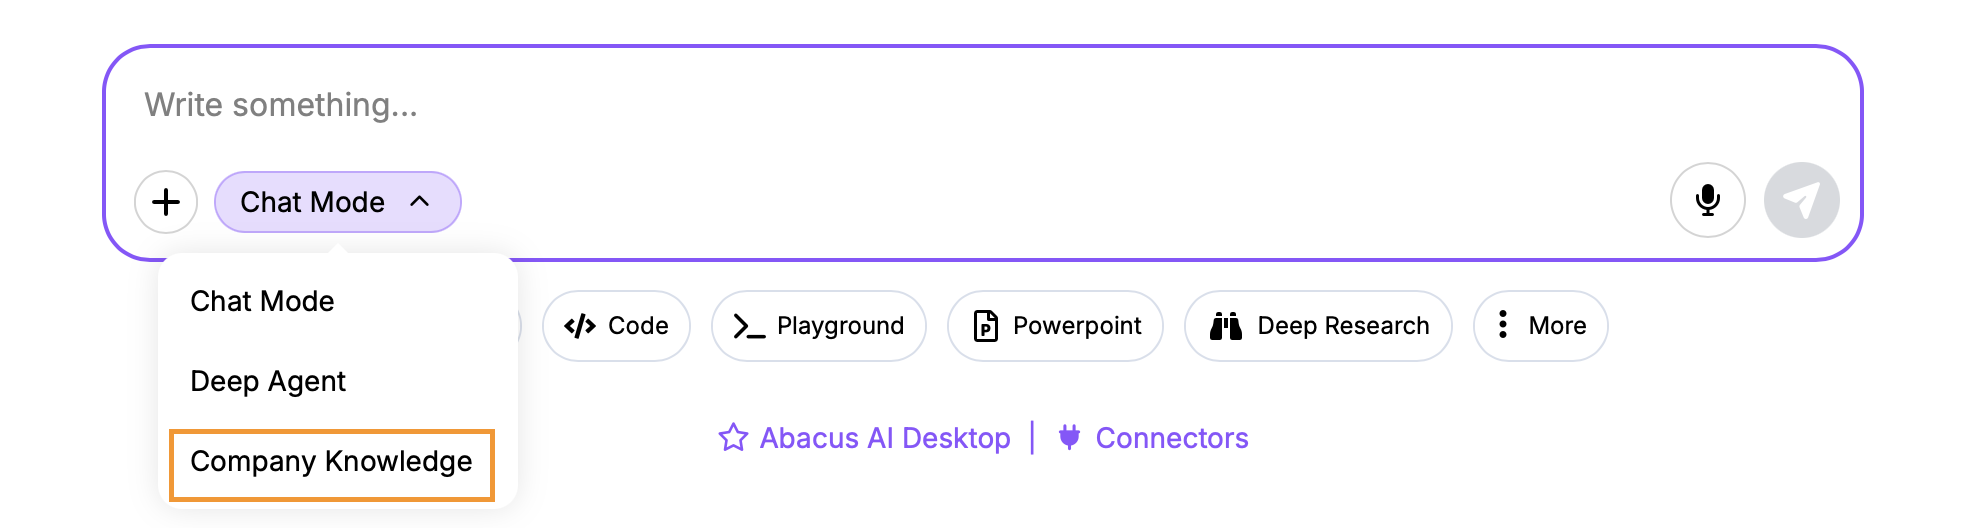Select Chat Mode from the dropdown list

[x=262, y=301]
